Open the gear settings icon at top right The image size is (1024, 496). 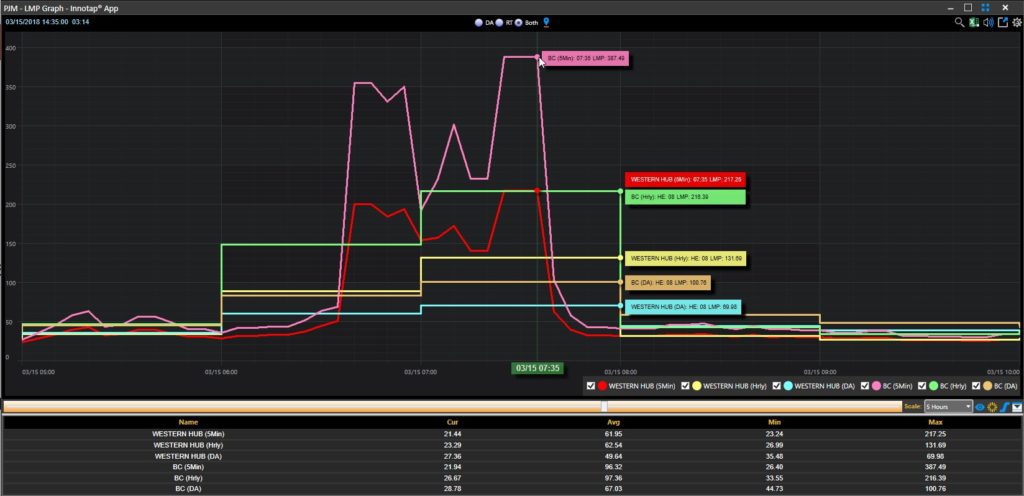click(x=1016, y=22)
